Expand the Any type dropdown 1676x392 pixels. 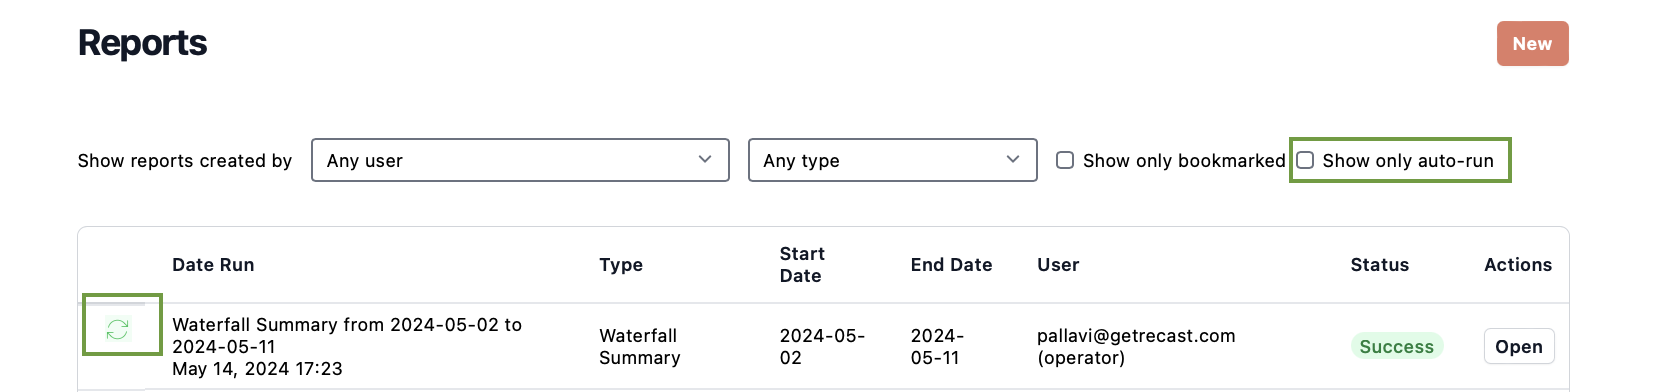coord(892,160)
